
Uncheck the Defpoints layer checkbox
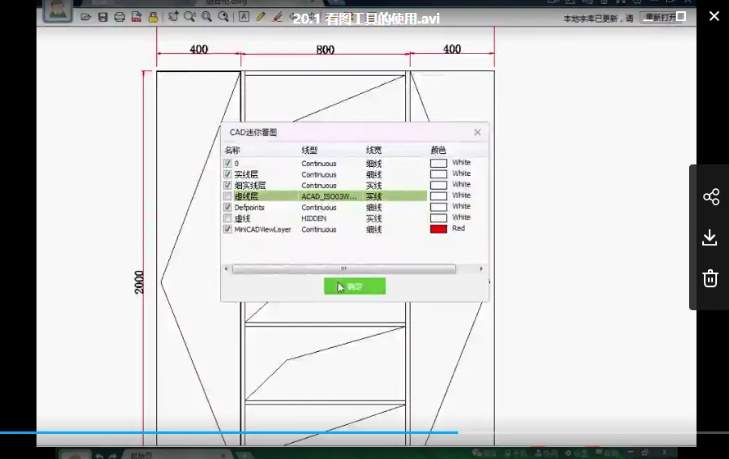pyautogui.click(x=227, y=207)
